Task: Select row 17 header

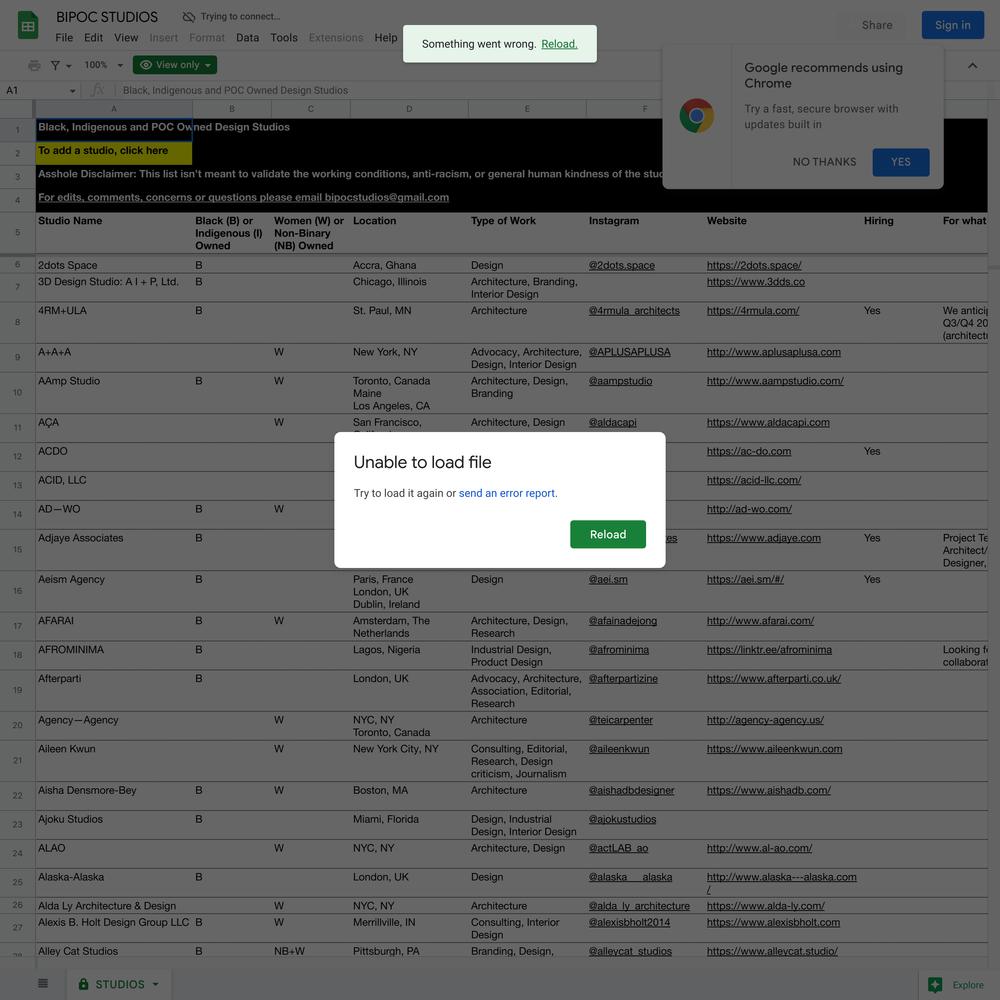Action: pyautogui.click(x=17, y=626)
